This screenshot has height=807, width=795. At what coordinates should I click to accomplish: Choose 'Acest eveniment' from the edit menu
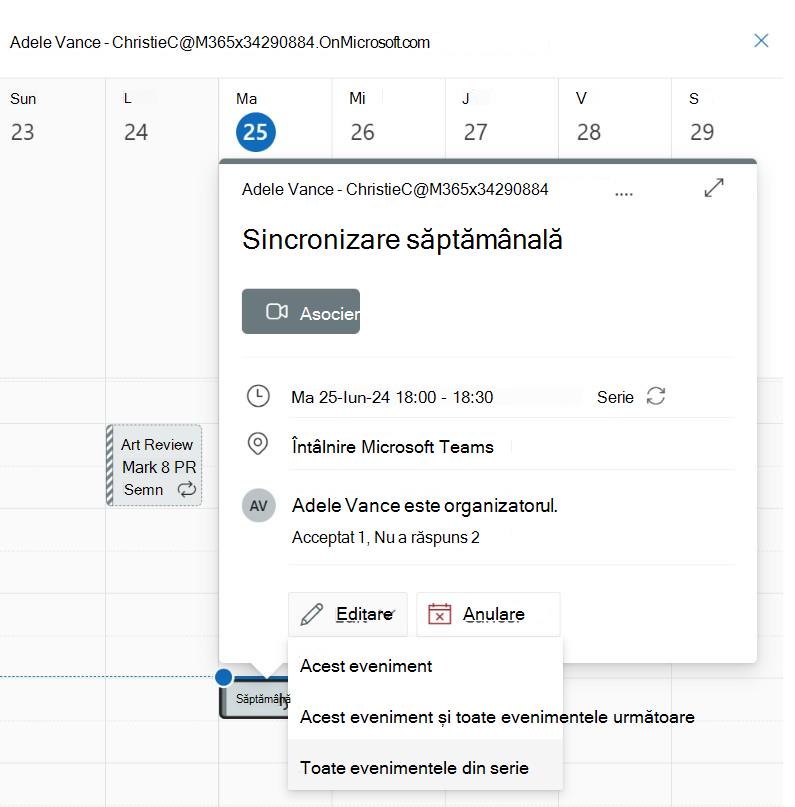425,666
